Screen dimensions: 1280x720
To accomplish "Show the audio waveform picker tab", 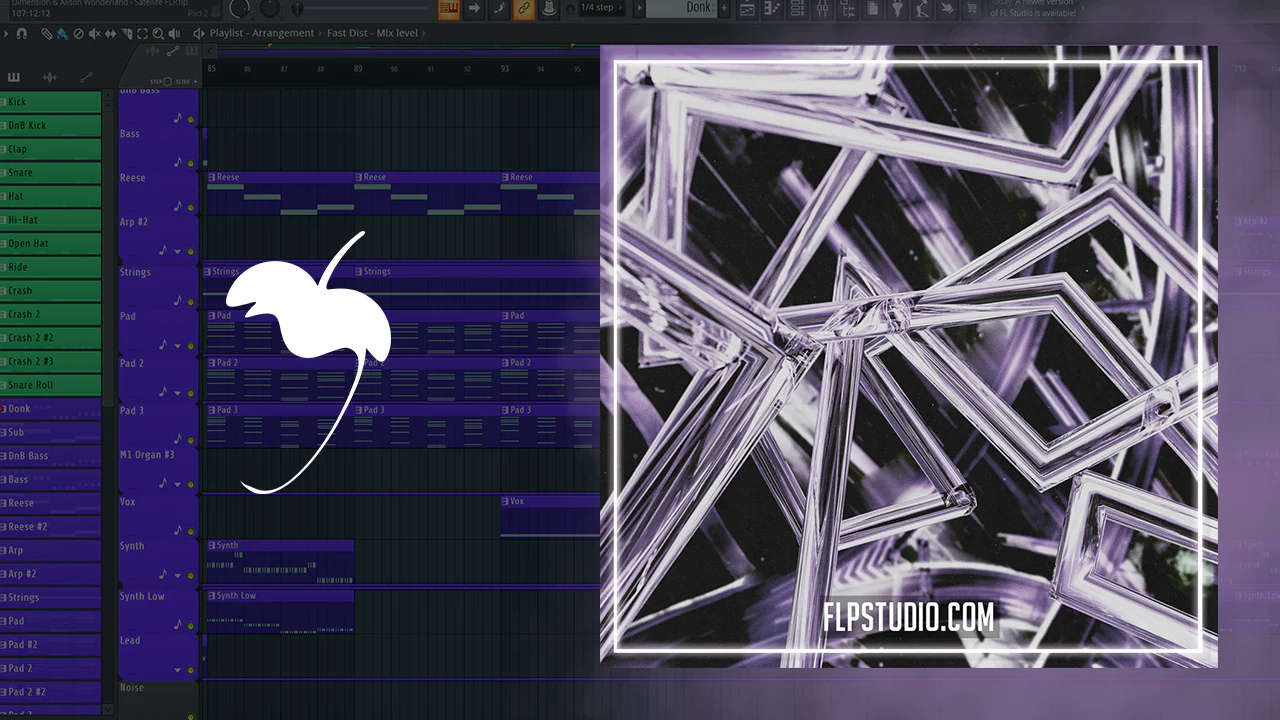I will tap(49, 77).
